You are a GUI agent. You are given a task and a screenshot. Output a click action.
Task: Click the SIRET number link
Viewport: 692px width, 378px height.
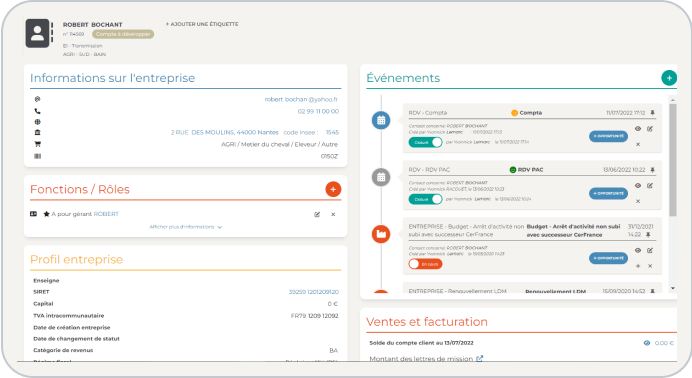point(314,292)
